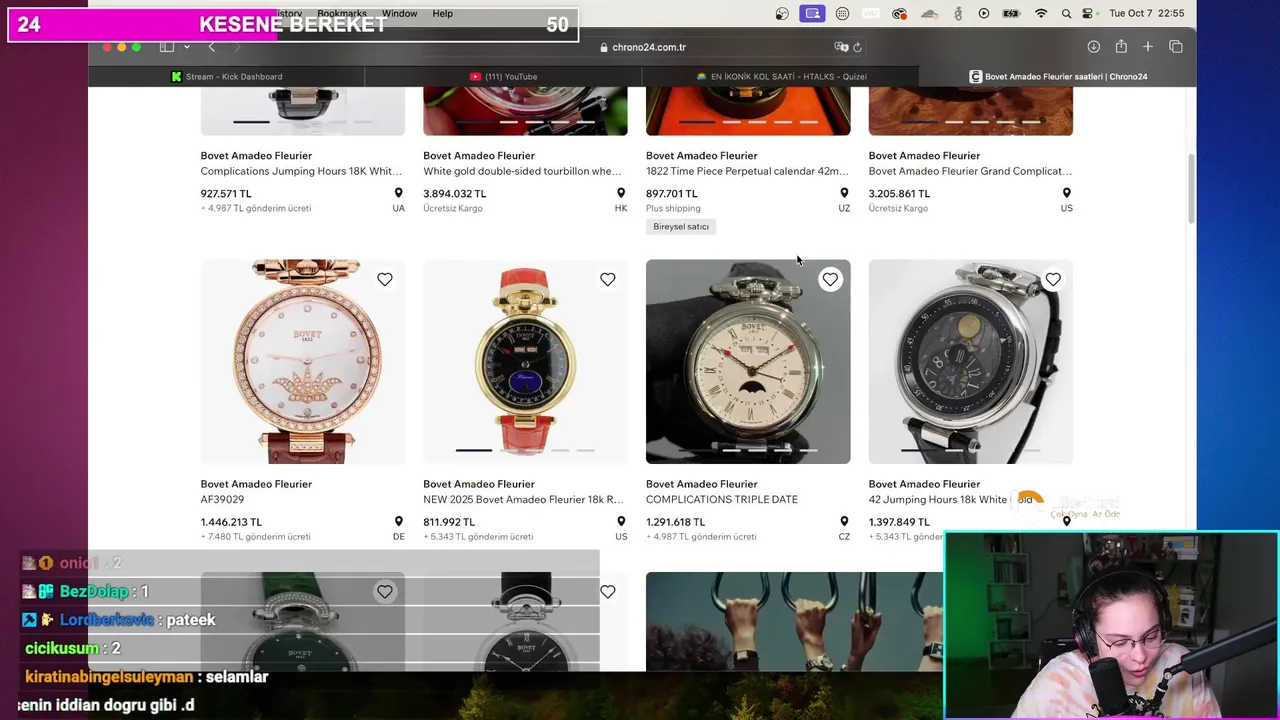Click price 1.291.618 TL
This screenshot has width=1280, height=720.
click(x=676, y=522)
